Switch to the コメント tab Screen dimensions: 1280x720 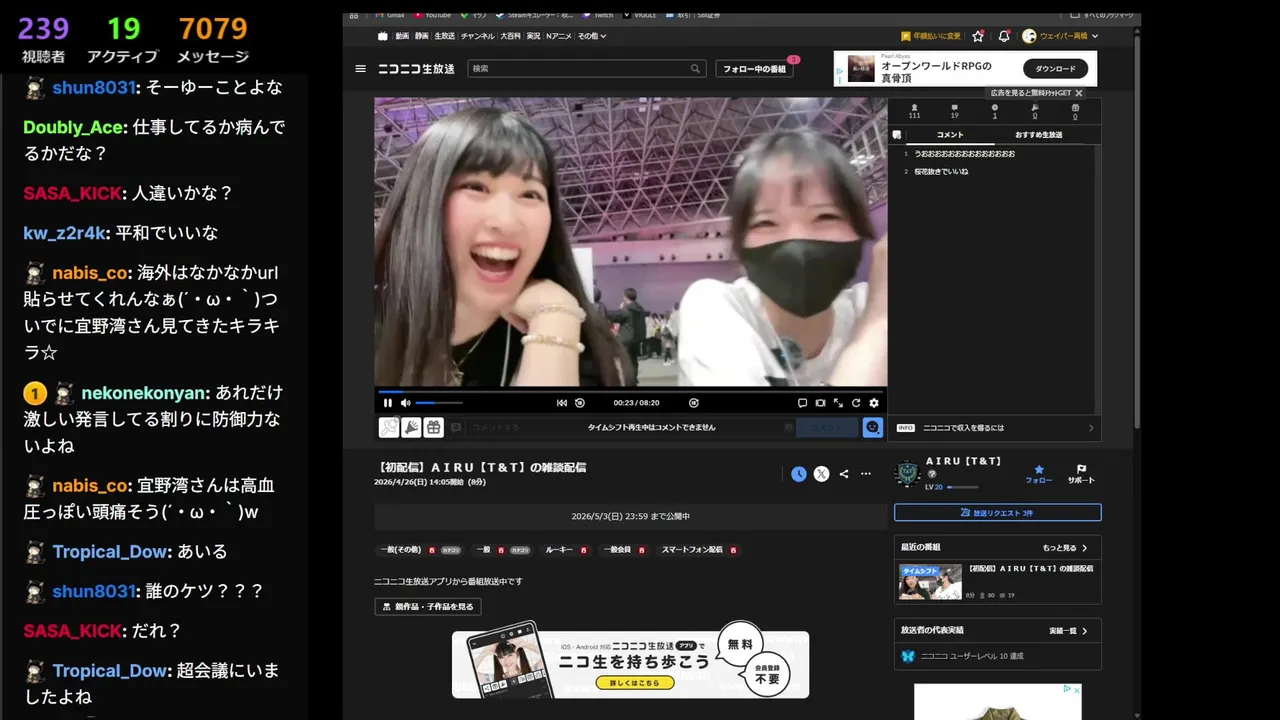pos(950,134)
